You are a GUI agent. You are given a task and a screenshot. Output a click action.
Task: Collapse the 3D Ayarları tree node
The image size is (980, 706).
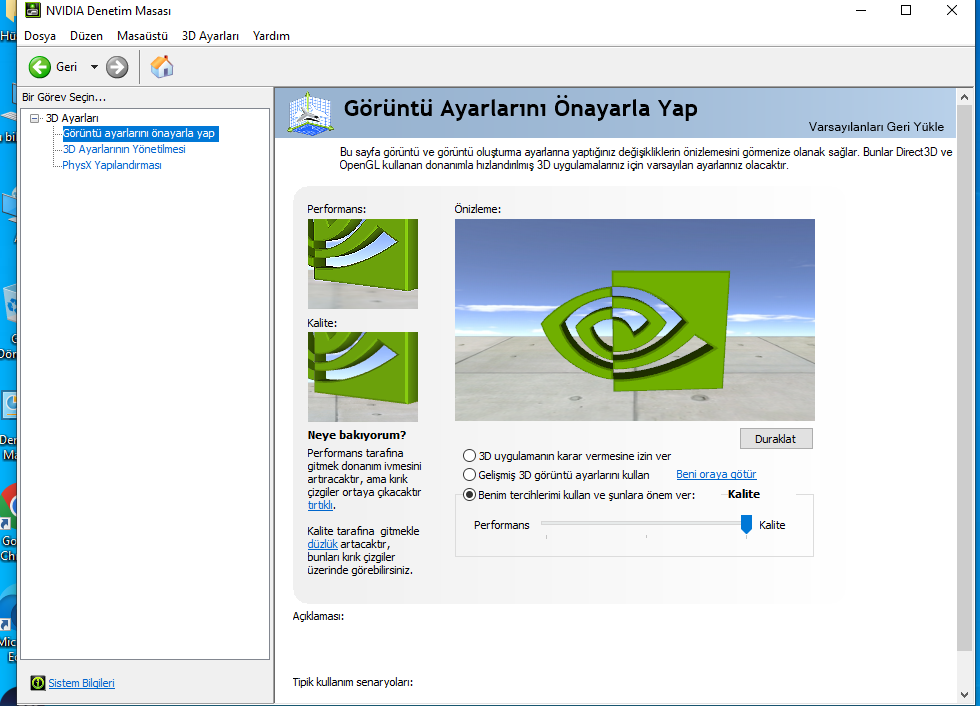34,118
